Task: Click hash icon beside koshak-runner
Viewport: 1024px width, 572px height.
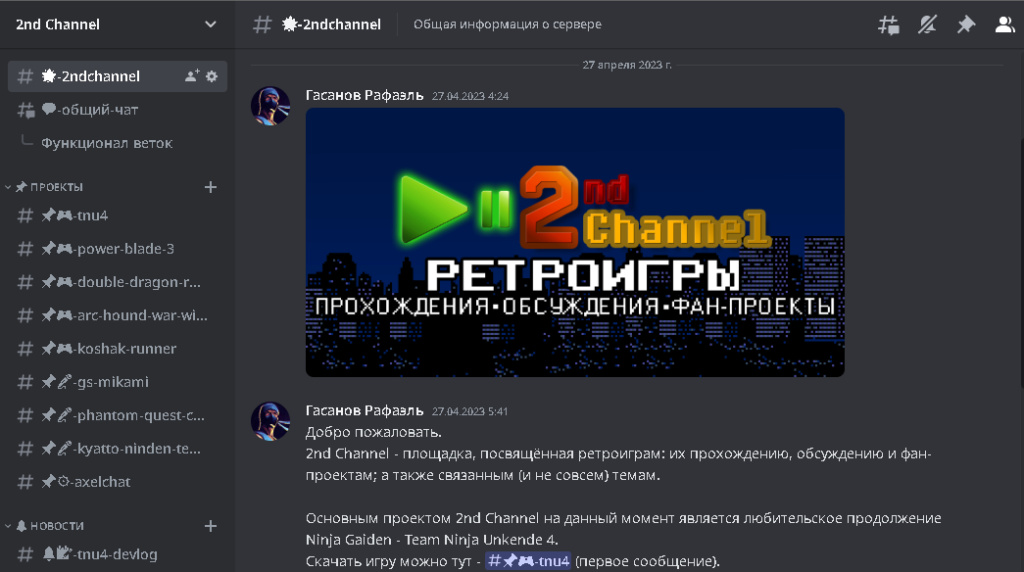Action: pyautogui.click(x=25, y=349)
